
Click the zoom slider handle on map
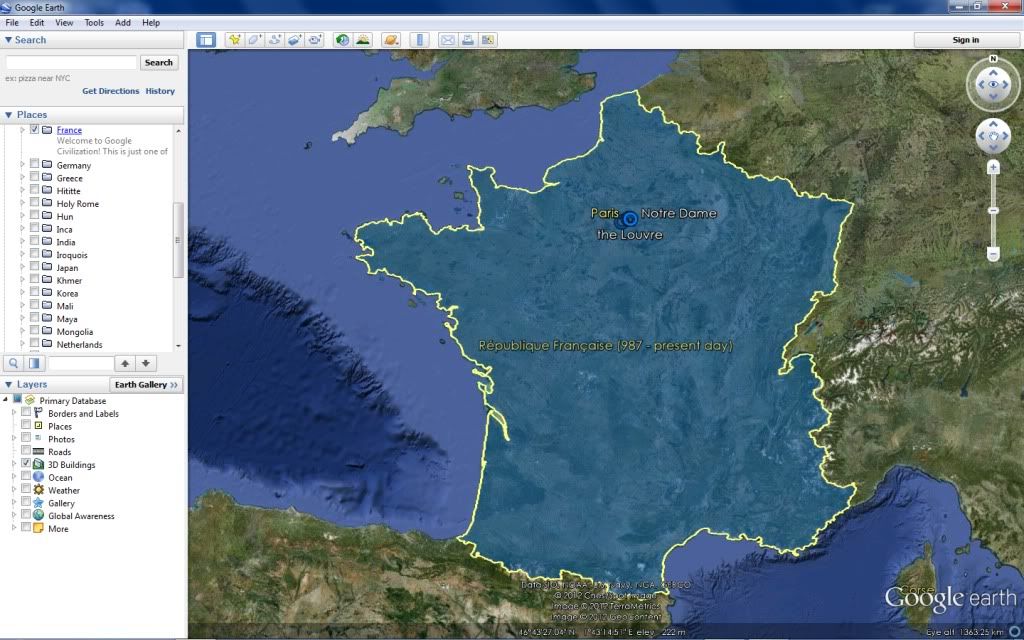(993, 210)
